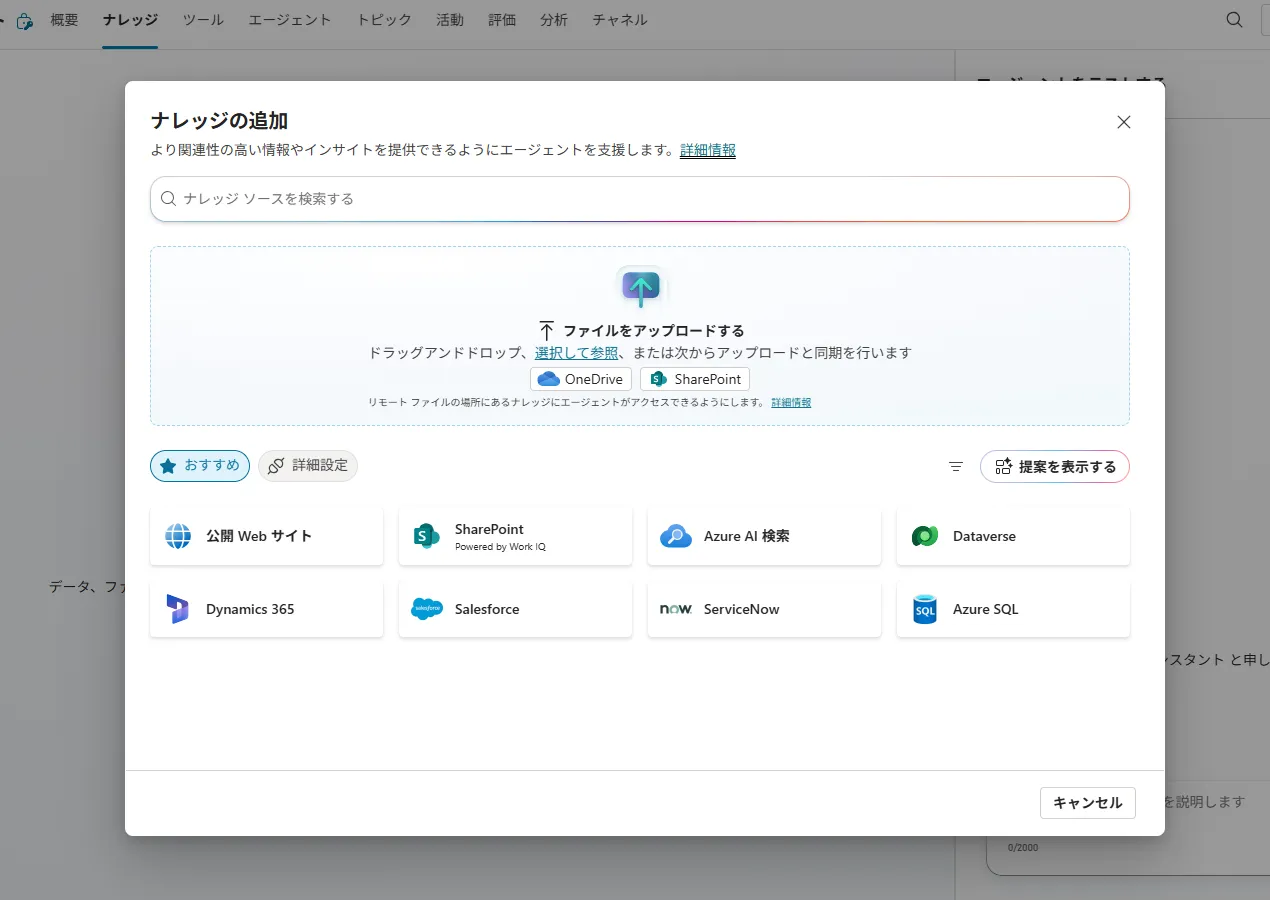Click the upload arrow illustration icon
This screenshot has width=1270, height=900.
tap(641, 287)
